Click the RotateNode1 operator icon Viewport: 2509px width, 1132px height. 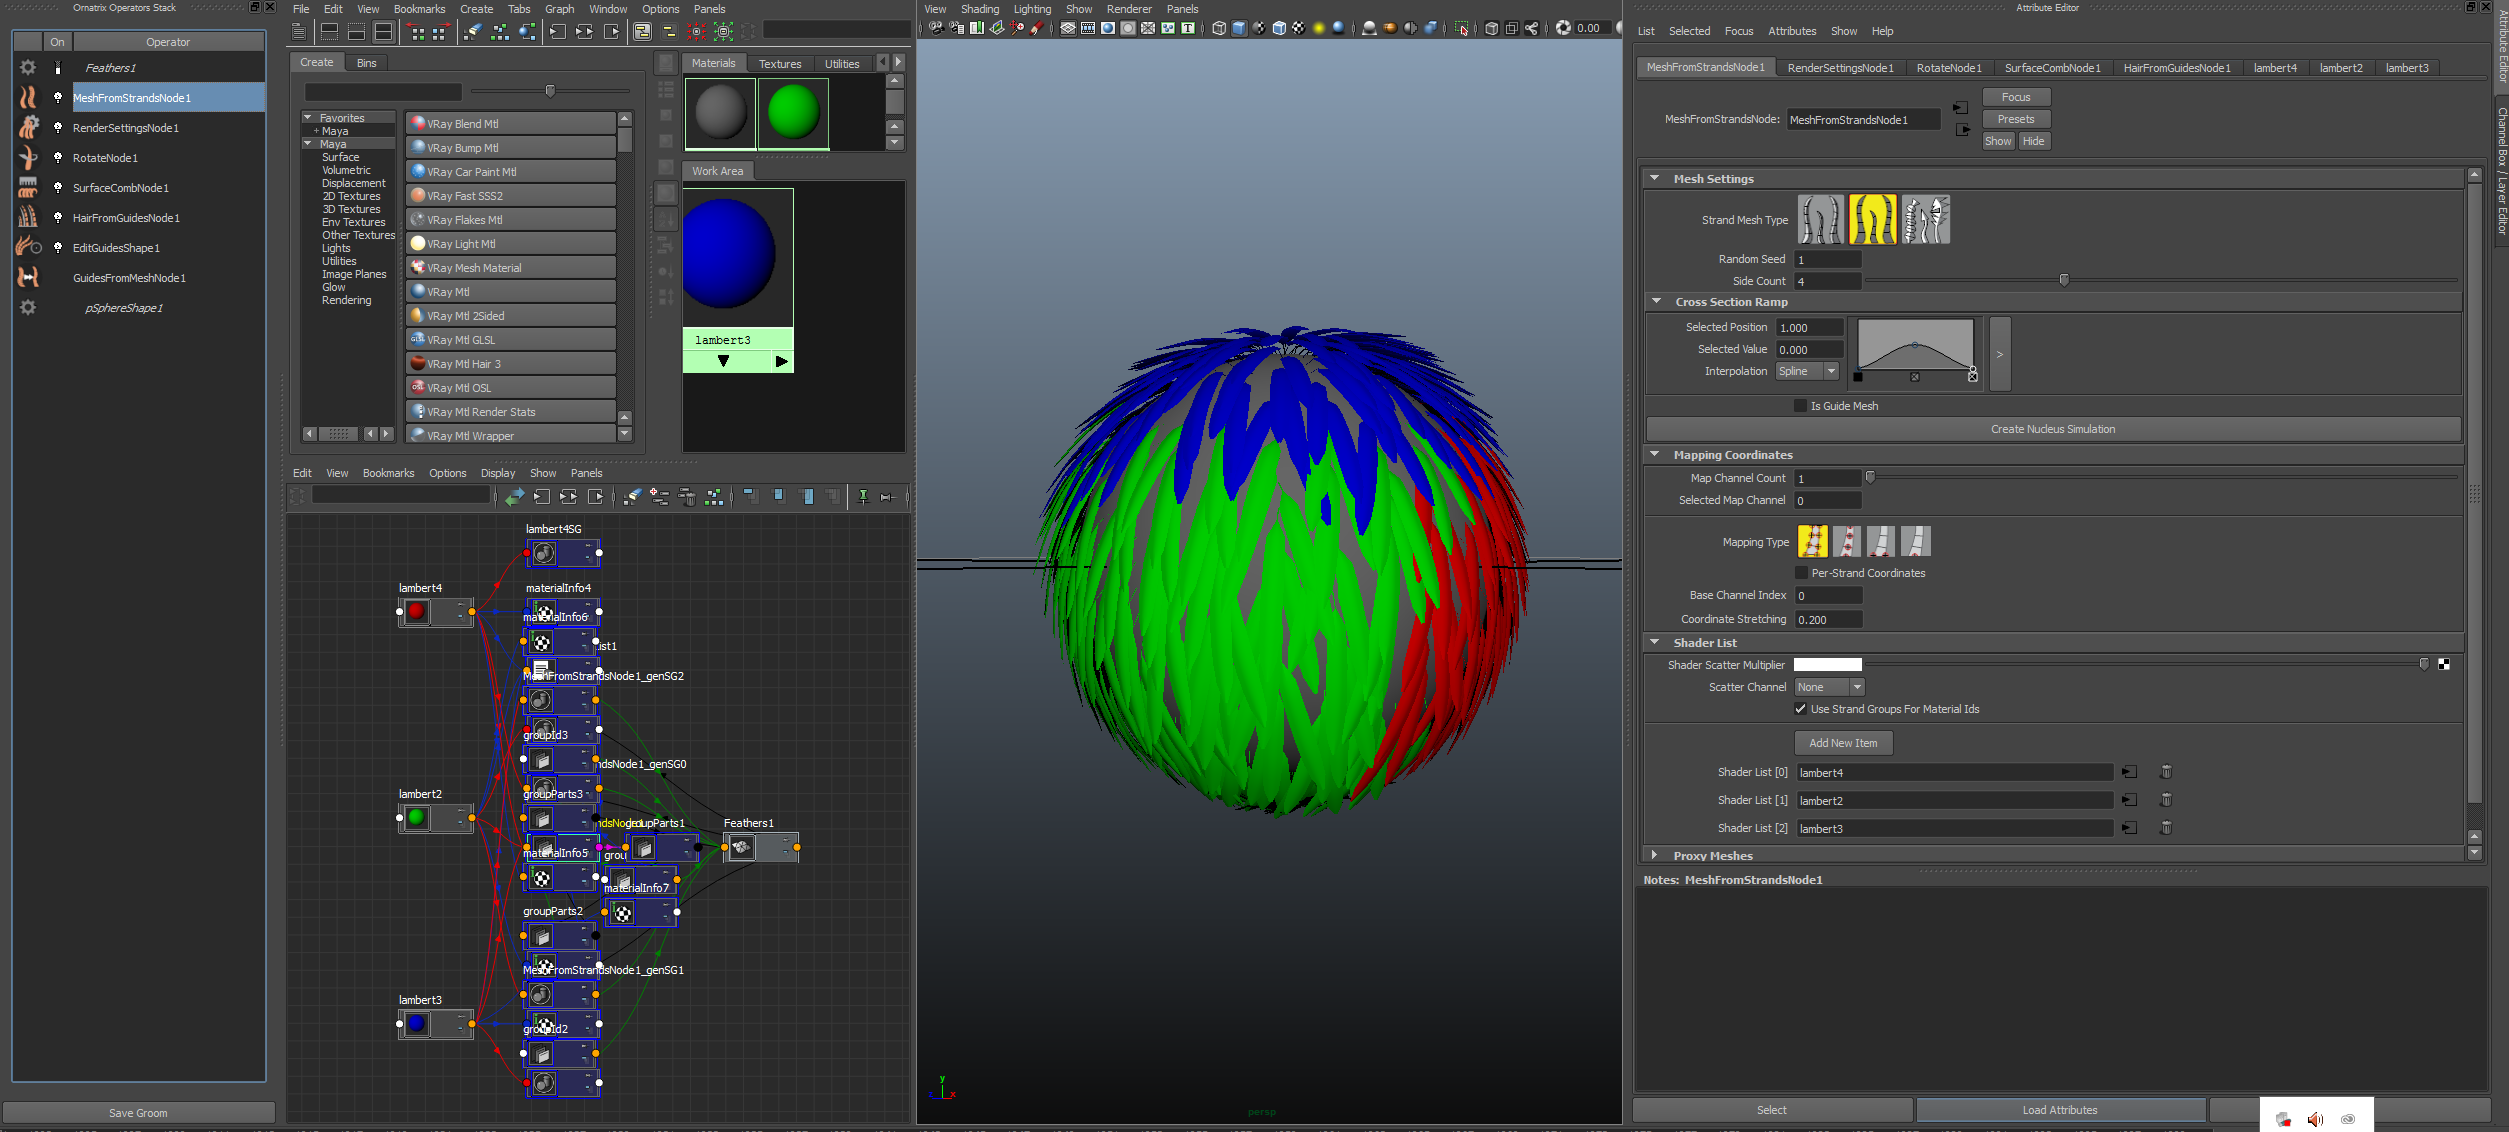pyautogui.click(x=28, y=158)
